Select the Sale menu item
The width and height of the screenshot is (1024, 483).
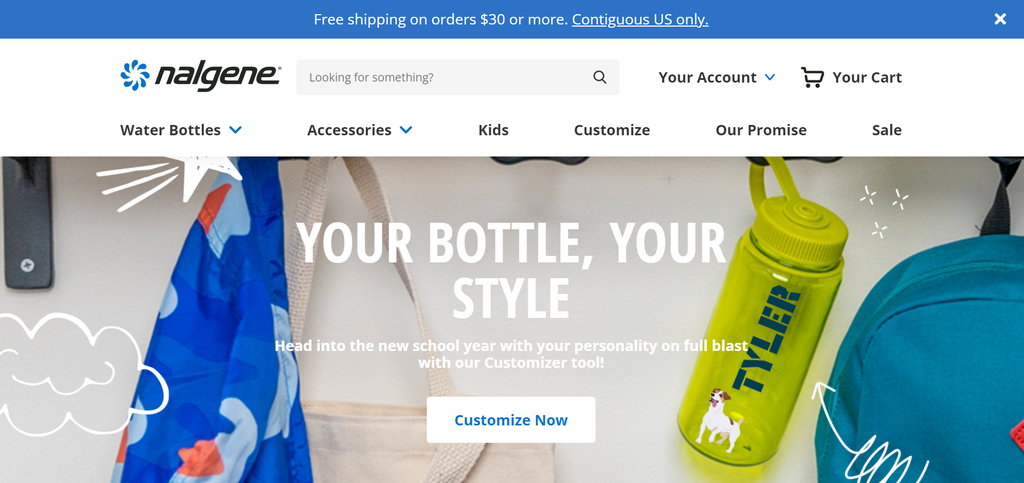pyautogui.click(x=887, y=130)
